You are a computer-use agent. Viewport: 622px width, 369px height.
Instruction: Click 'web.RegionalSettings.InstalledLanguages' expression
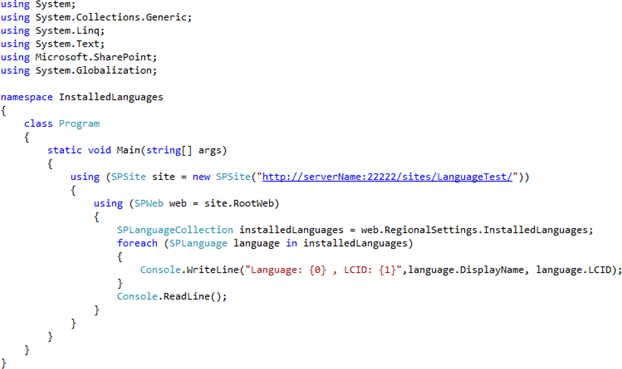(x=474, y=230)
